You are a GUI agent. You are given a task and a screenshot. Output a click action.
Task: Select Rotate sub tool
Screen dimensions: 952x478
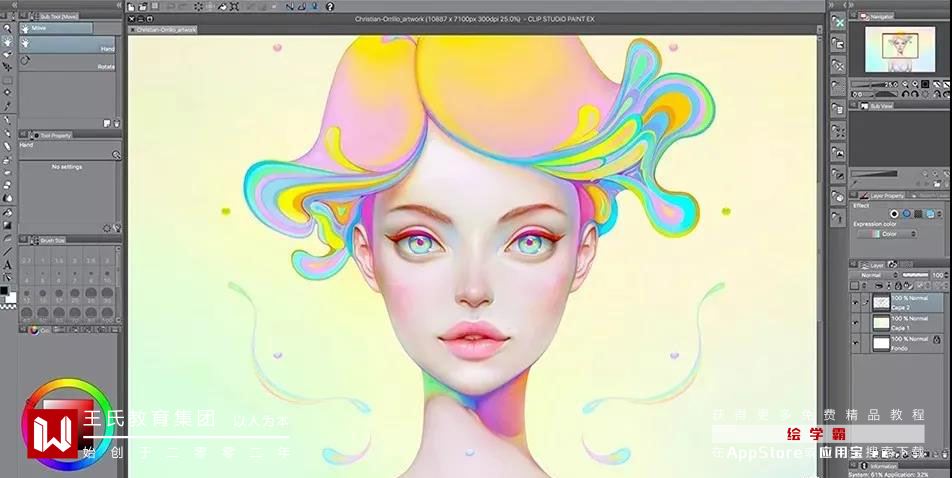click(x=68, y=63)
